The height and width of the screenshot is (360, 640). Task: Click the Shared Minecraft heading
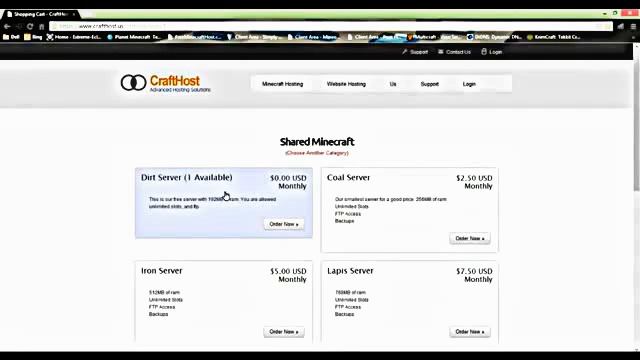pyautogui.click(x=317, y=142)
